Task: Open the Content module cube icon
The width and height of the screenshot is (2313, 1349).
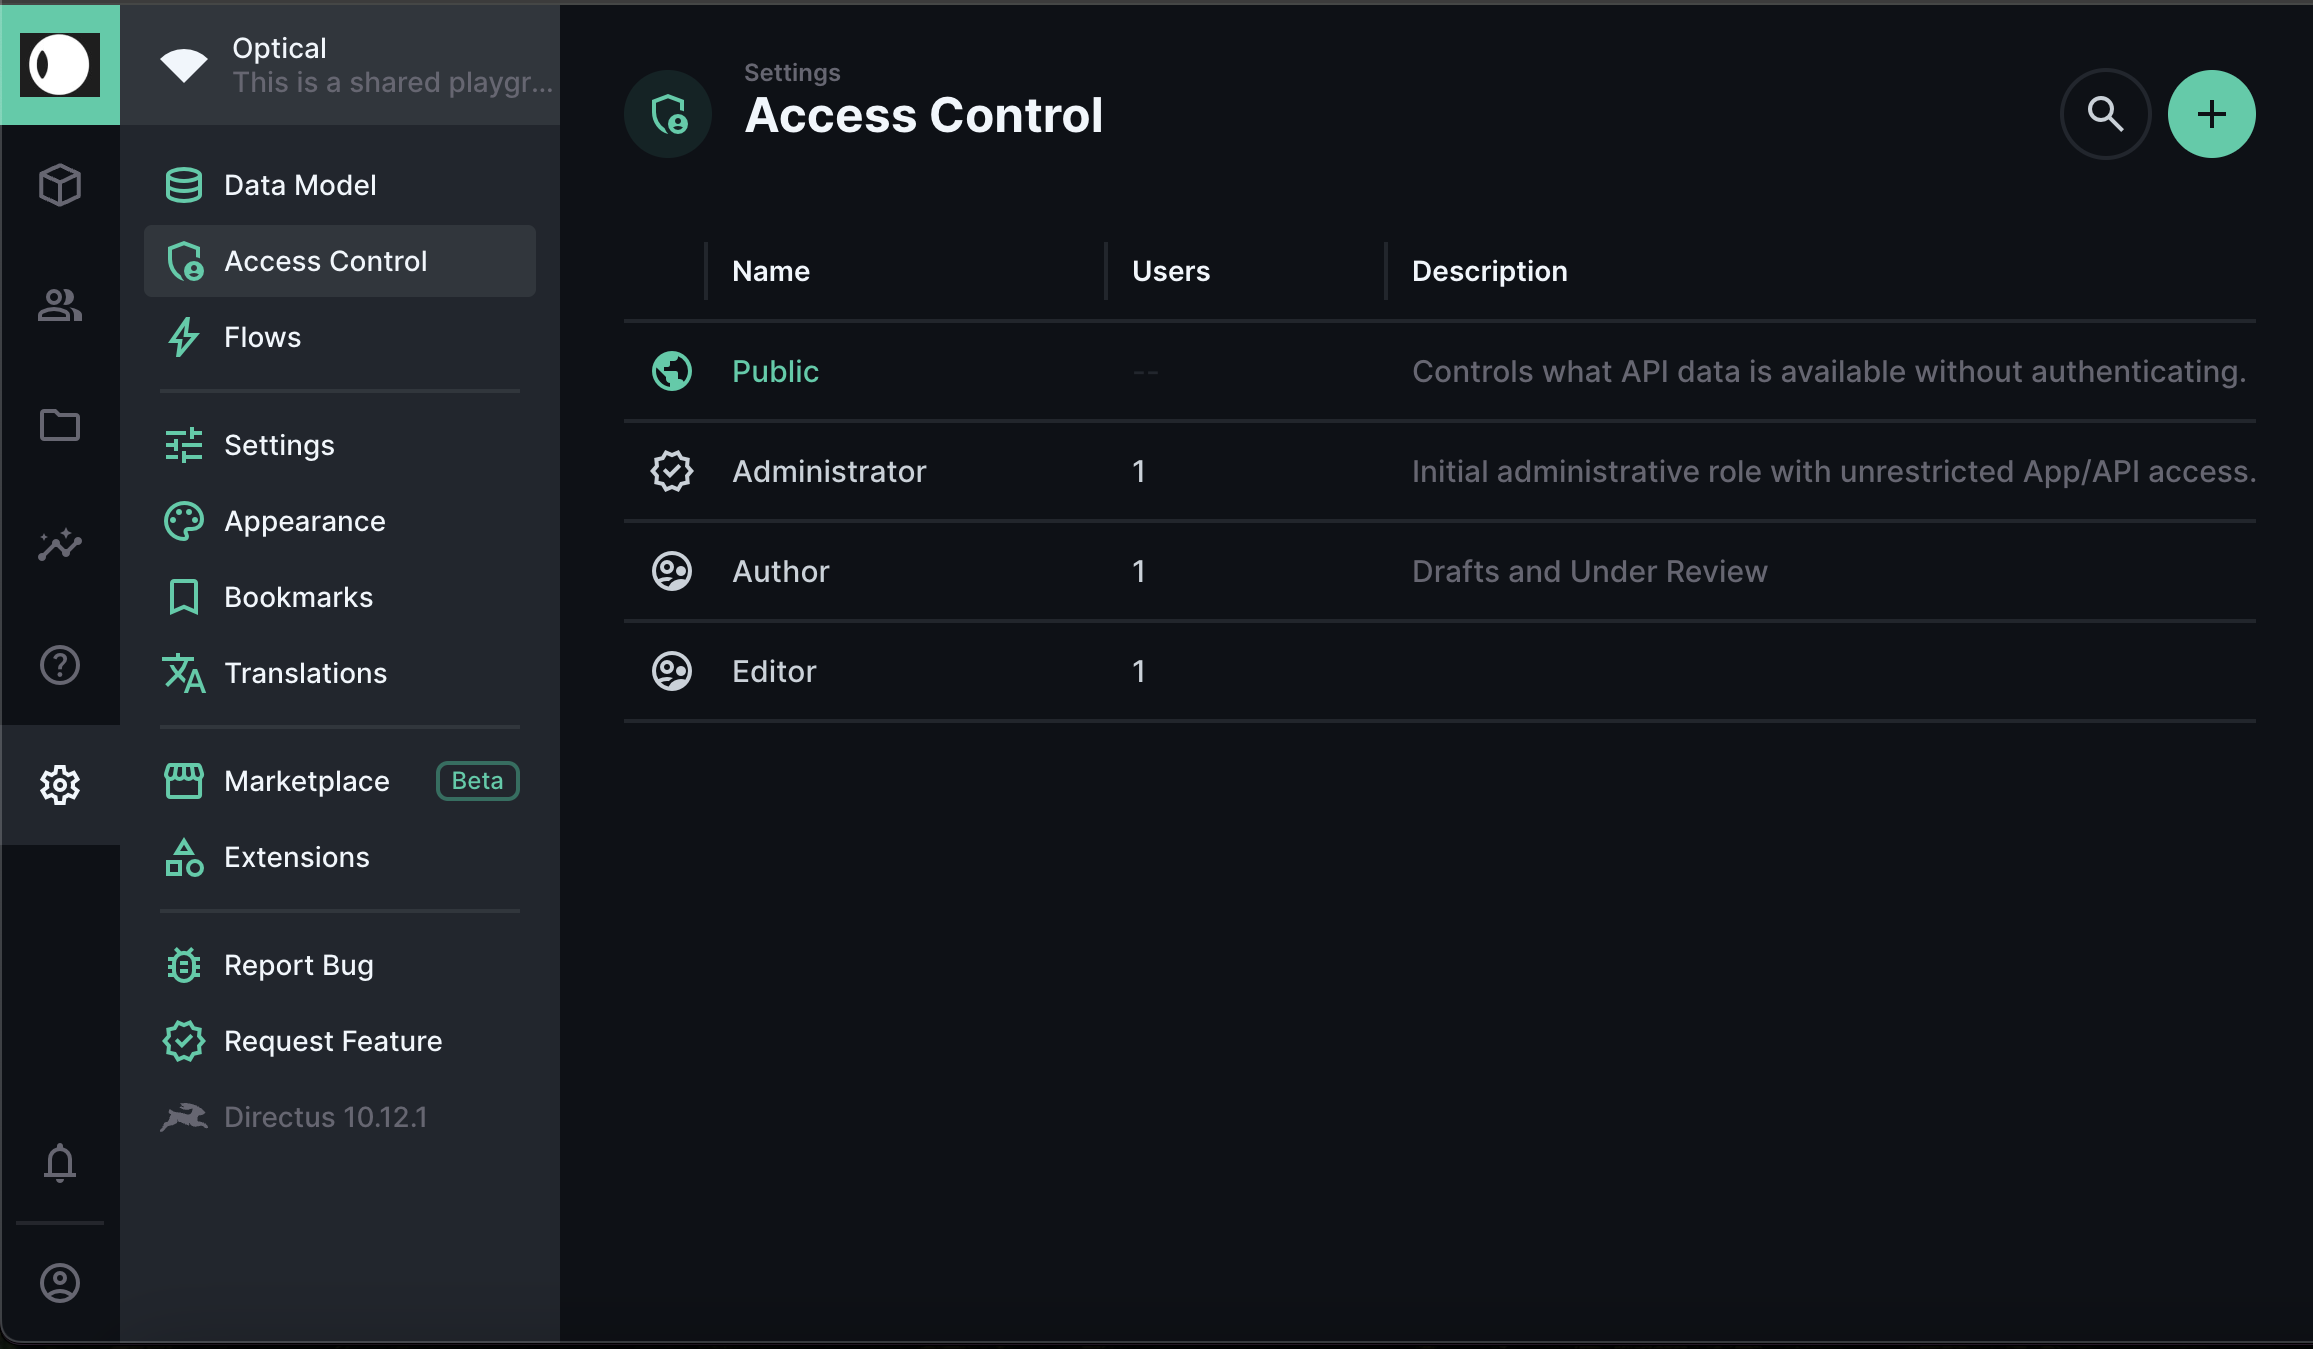Action: (x=60, y=185)
